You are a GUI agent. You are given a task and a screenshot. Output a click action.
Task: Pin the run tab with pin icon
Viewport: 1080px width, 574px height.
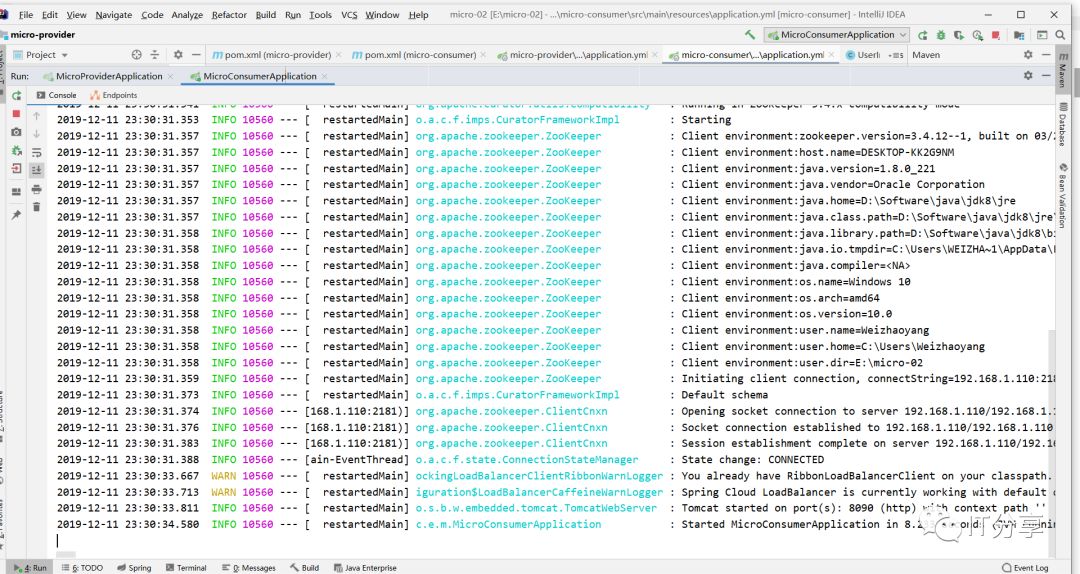point(17,215)
